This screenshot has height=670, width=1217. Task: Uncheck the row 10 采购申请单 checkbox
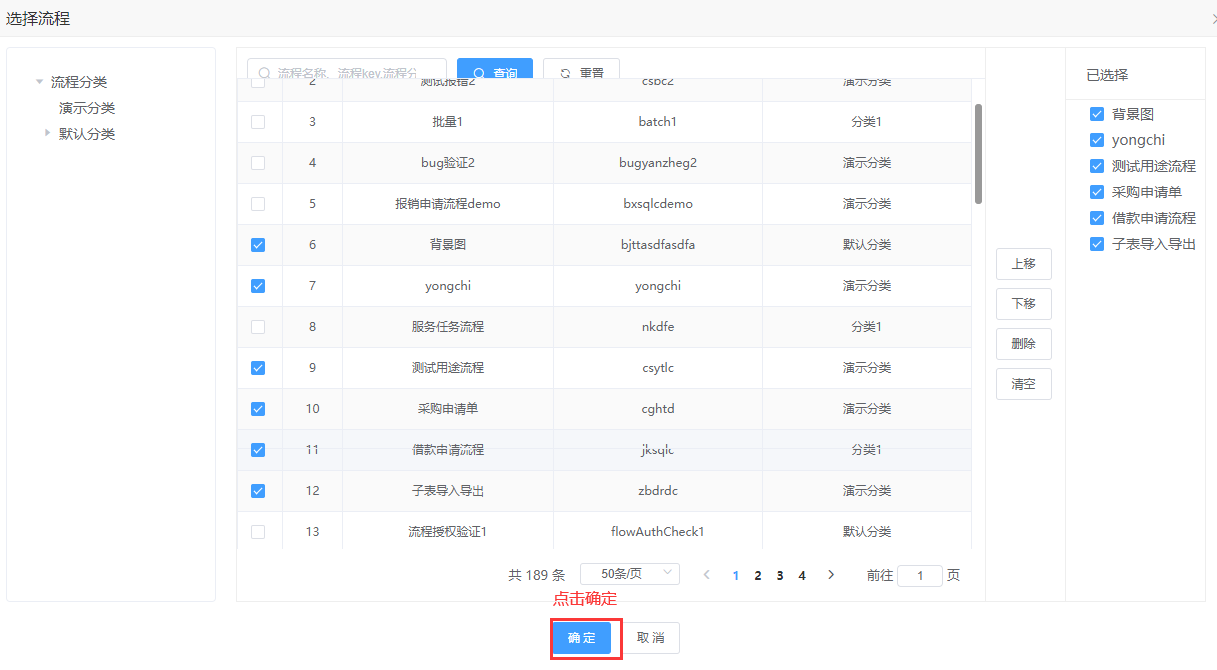[x=258, y=409]
